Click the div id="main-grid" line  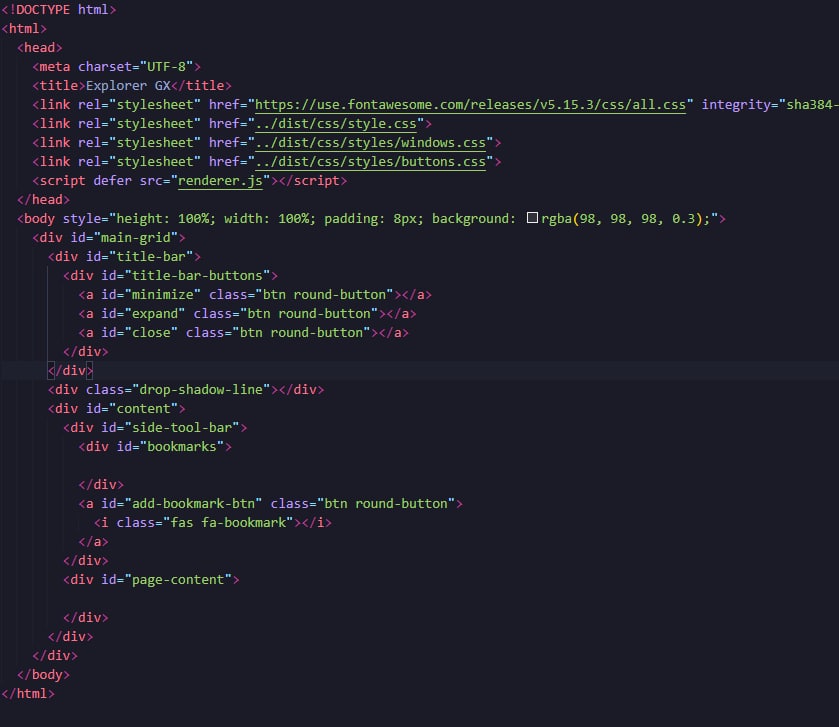point(109,238)
